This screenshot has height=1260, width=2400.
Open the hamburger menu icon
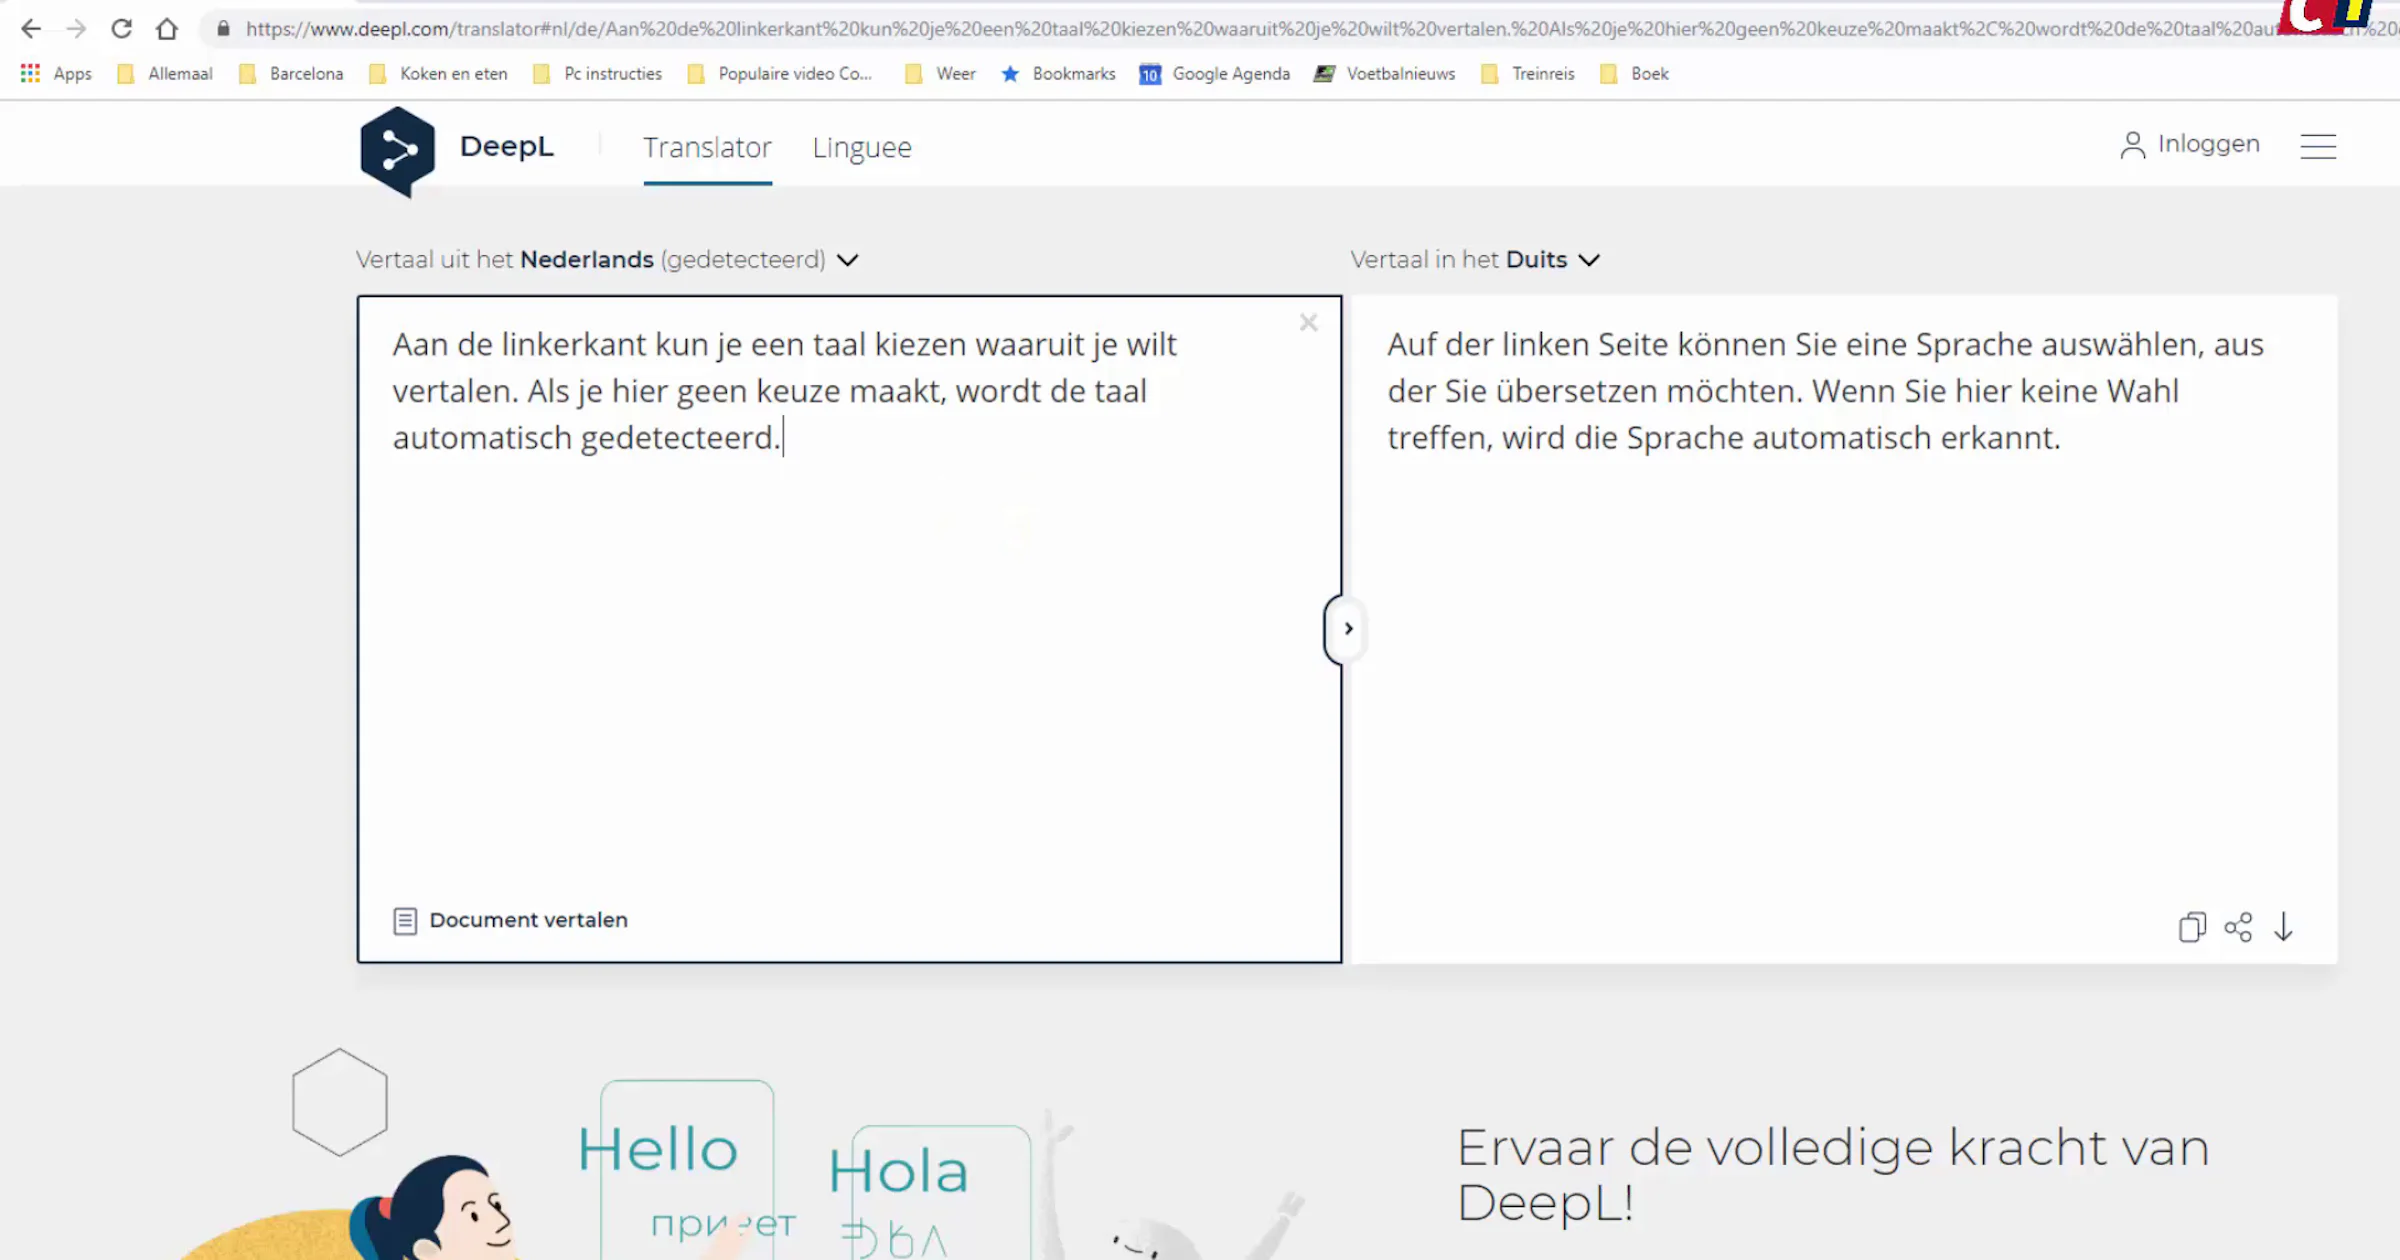(x=2318, y=146)
